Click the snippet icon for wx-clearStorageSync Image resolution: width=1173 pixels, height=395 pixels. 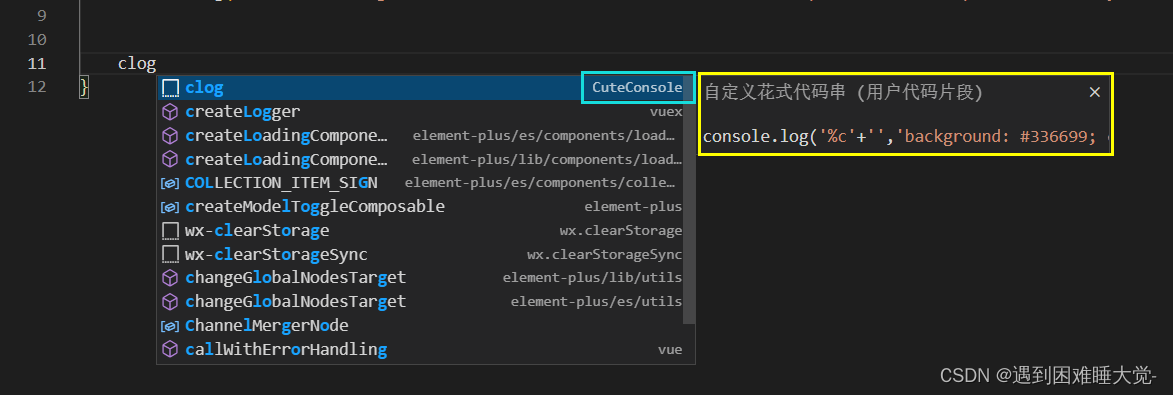[x=171, y=254]
